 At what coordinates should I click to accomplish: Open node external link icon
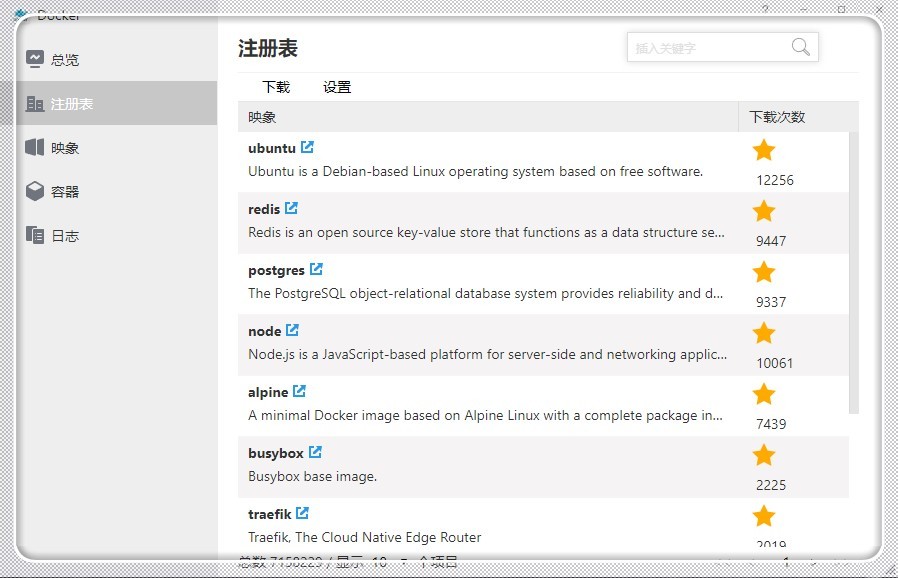point(292,330)
